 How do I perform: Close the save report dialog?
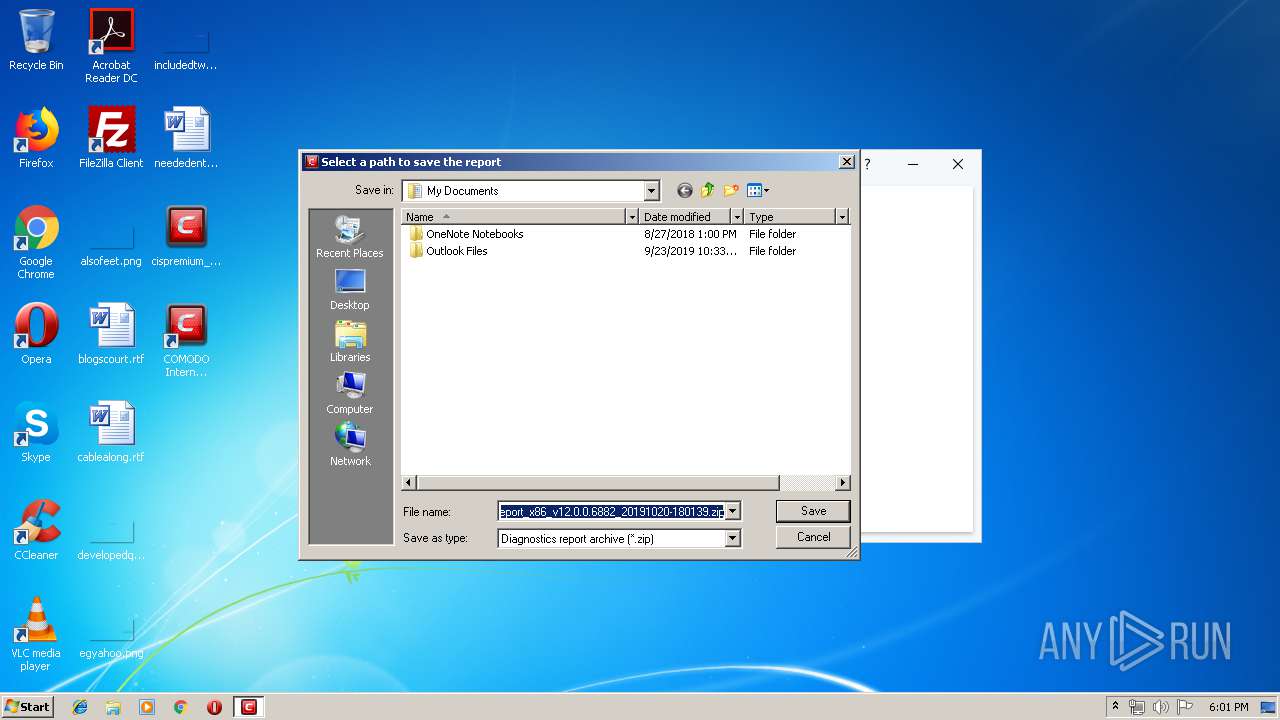(846, 162)
